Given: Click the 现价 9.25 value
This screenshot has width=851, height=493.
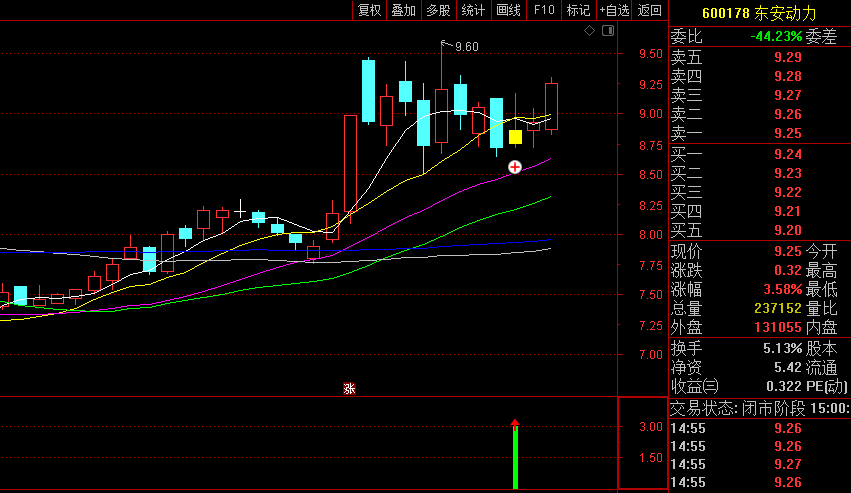Looking at the screenshot, I should click(x=788, y=251).
